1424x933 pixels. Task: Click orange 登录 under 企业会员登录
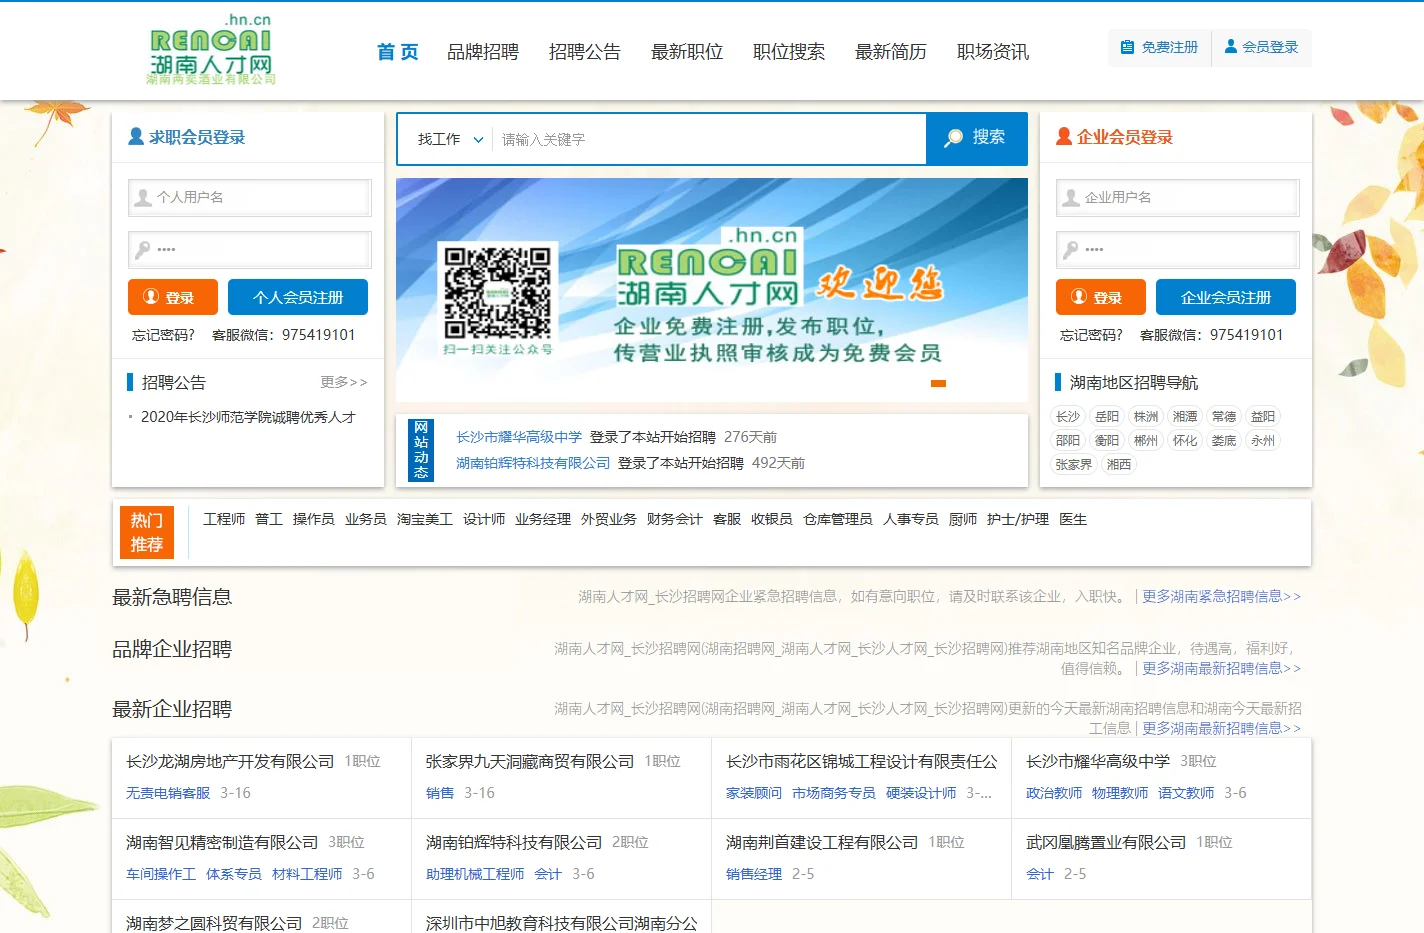[x=1101, y=297]
